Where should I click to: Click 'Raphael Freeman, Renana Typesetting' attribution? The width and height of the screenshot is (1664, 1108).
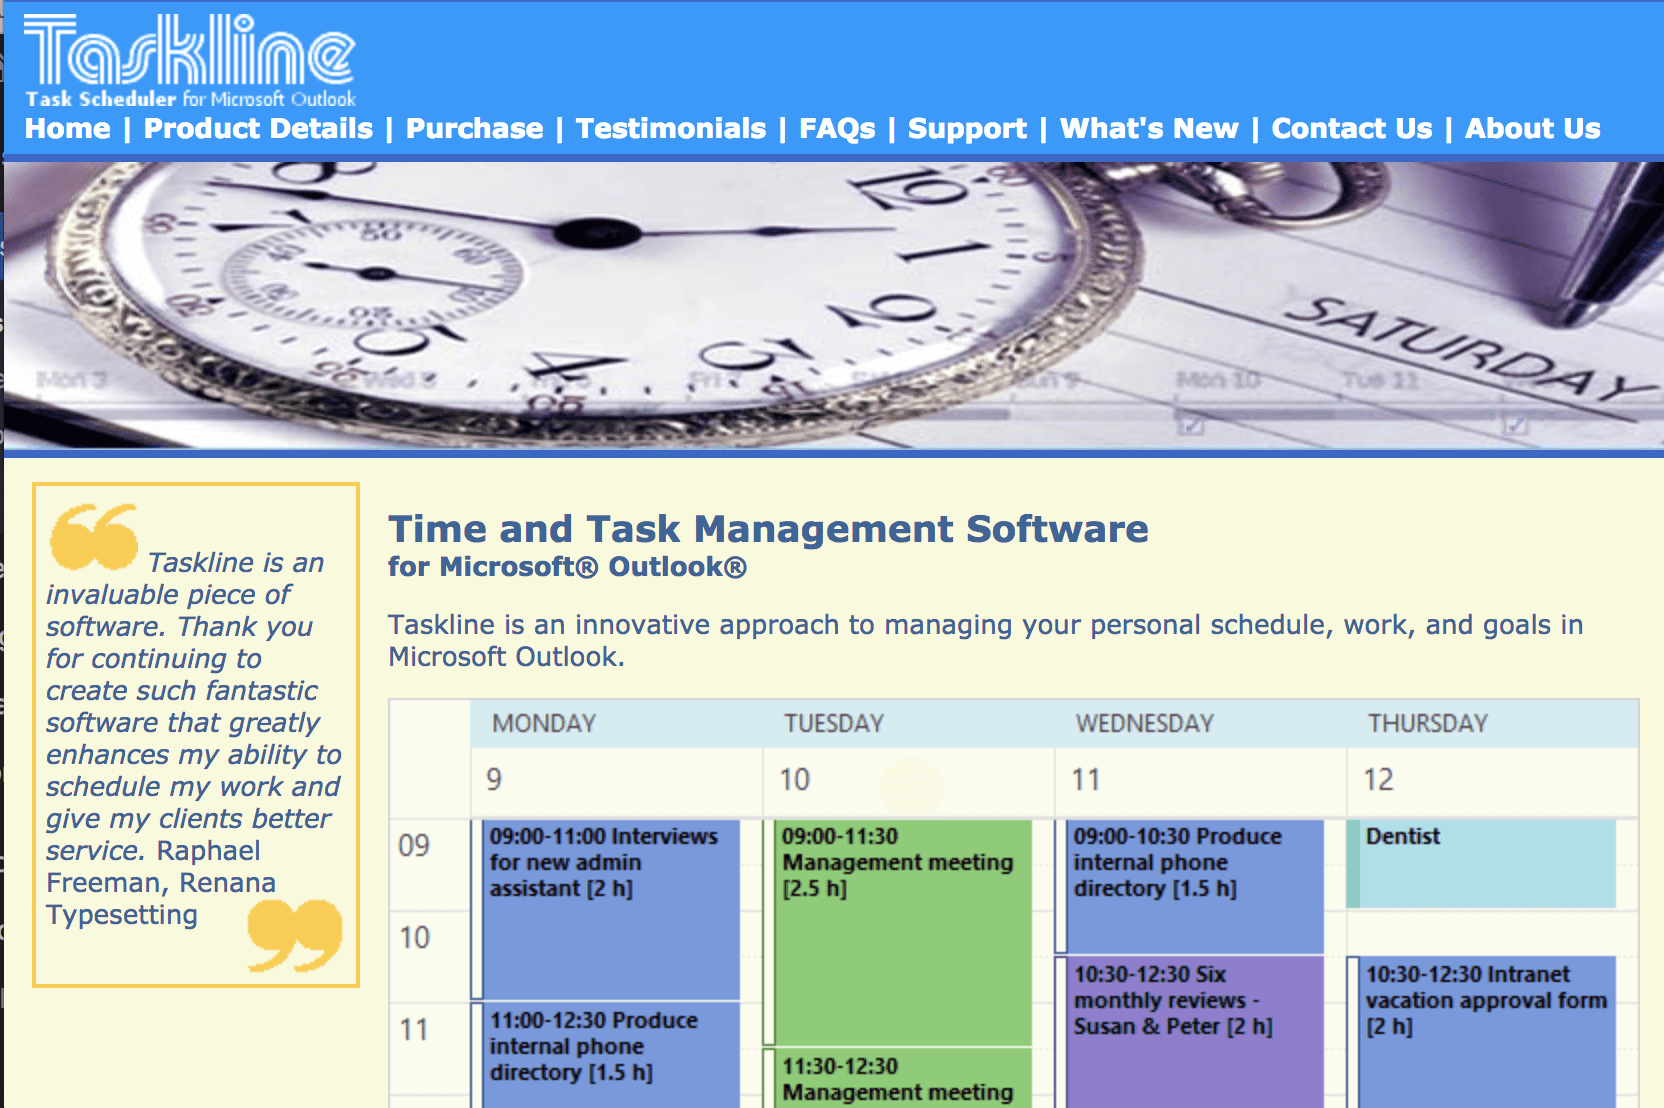click(161, 883)
